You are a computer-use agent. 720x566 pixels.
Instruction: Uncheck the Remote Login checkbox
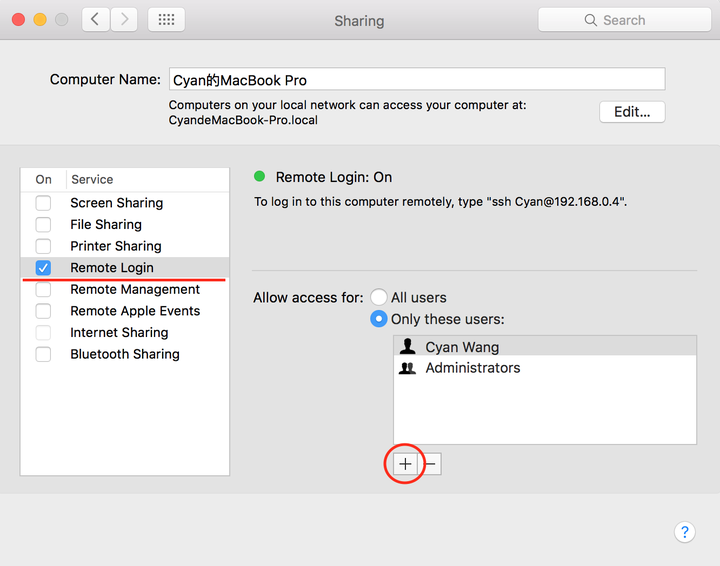click(43, 268)
